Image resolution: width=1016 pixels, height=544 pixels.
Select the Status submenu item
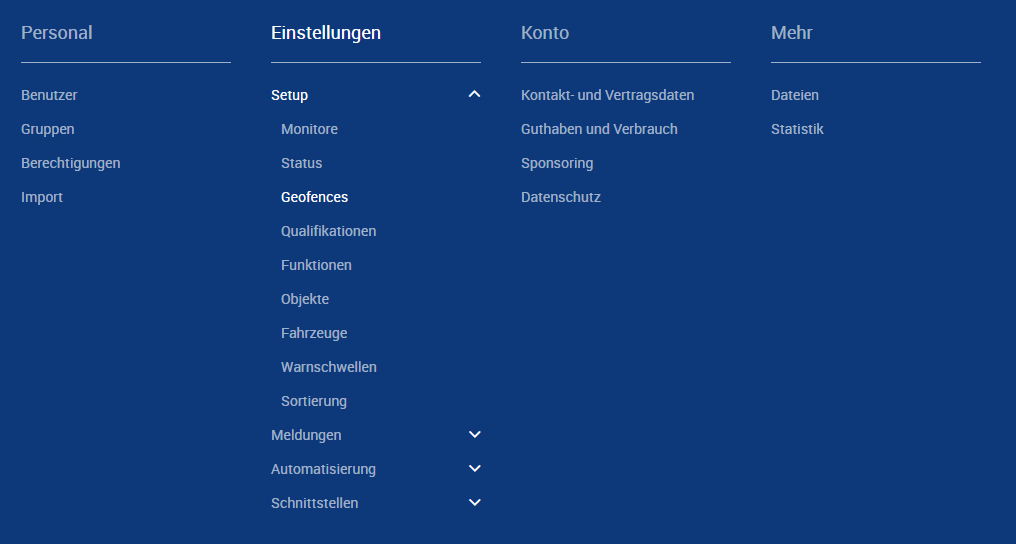tap(301, 163)
